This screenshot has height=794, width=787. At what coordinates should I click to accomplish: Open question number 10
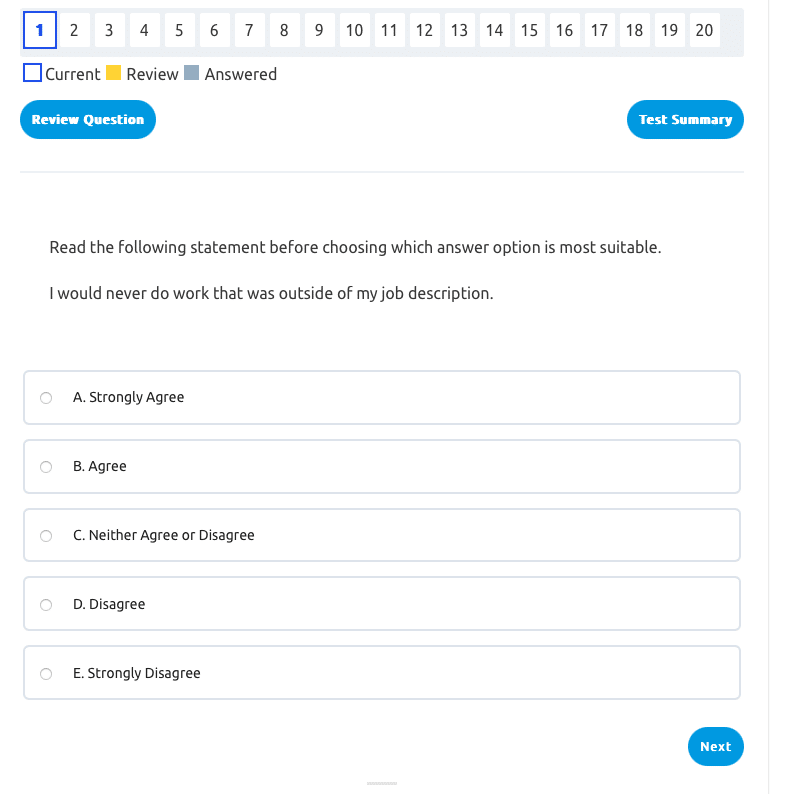point(354,30)
